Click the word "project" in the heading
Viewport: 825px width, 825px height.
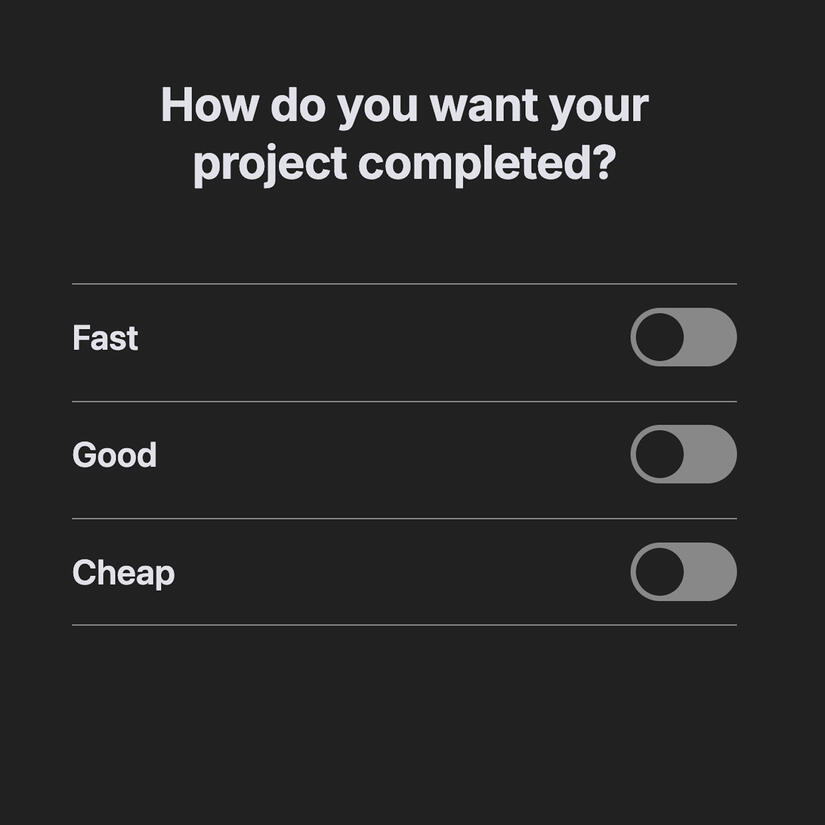(x=269, y=164)
